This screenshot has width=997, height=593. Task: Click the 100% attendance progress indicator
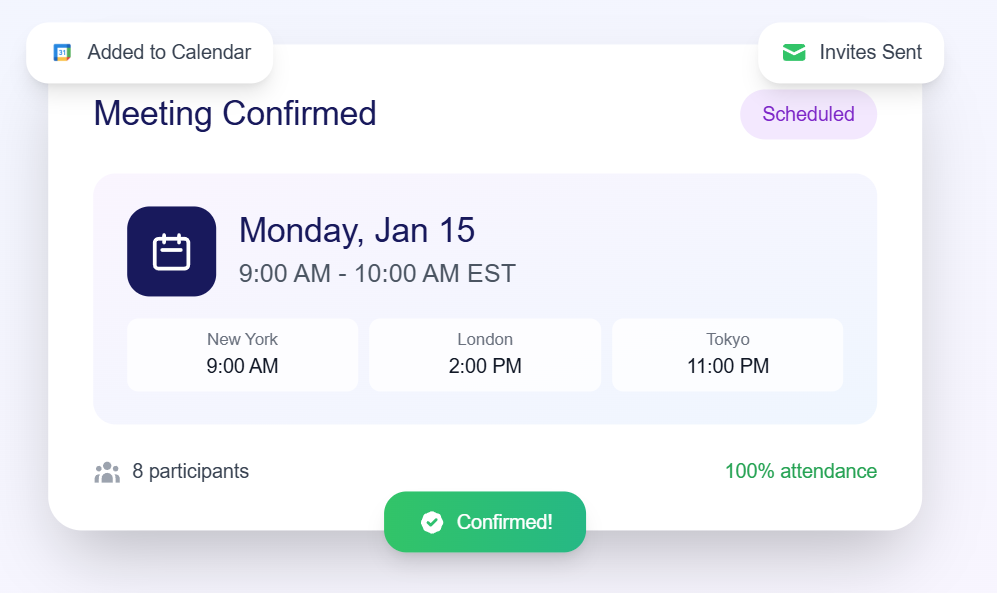[800, 470]
